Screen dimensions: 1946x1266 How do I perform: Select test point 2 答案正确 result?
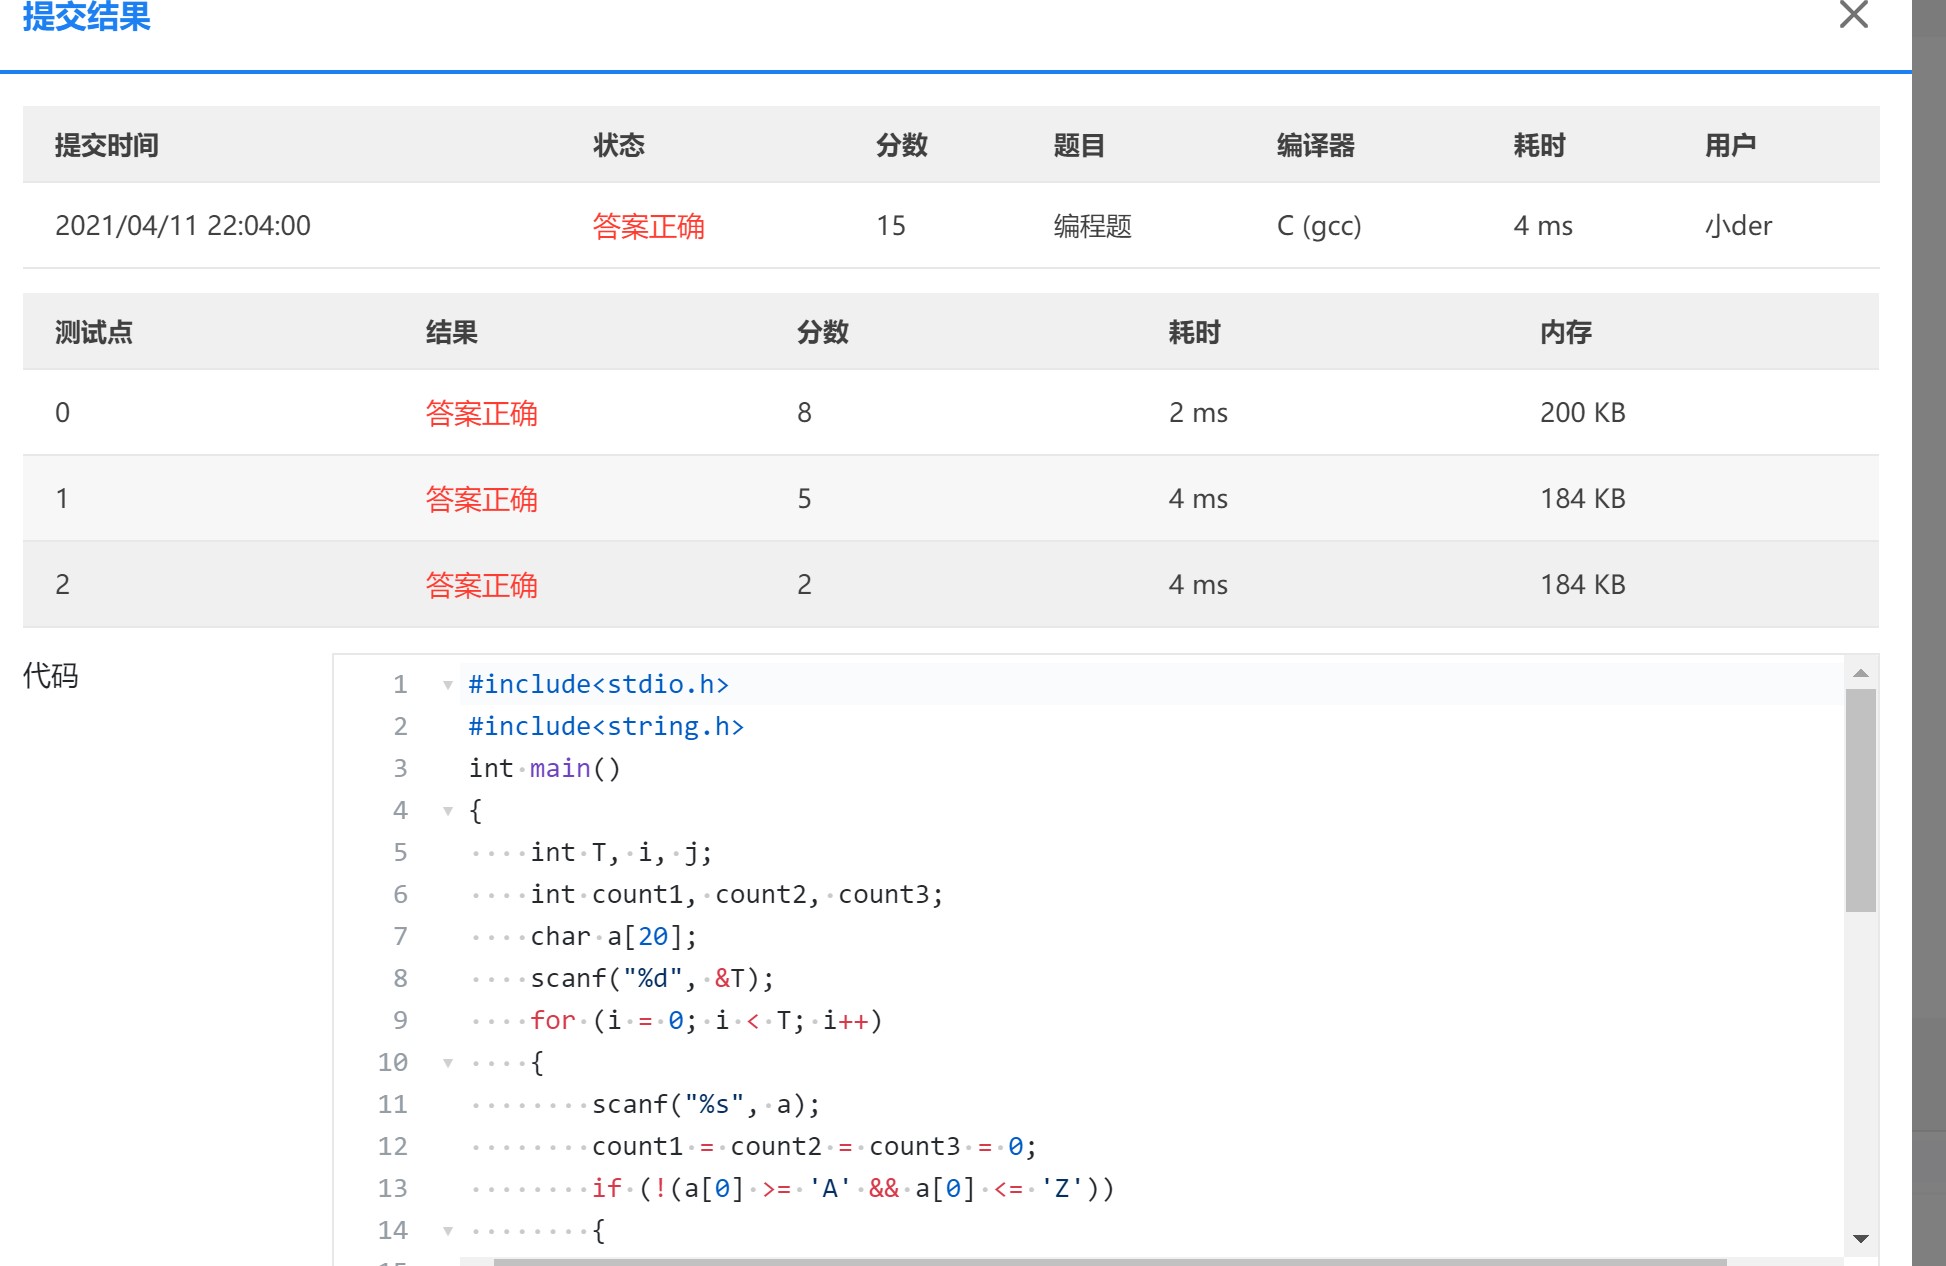pos(481,585)
